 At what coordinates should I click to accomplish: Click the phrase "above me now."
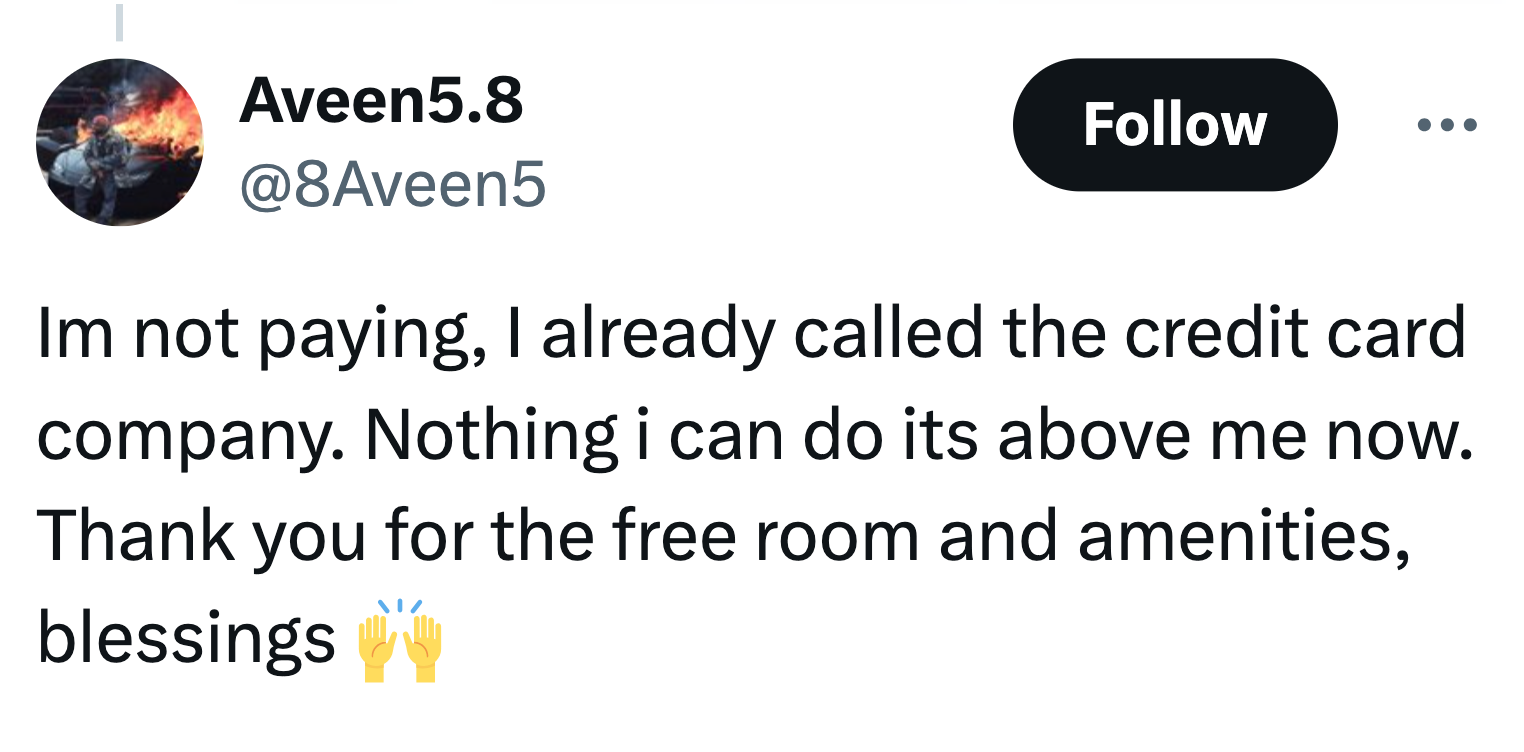click(1235, 435)
